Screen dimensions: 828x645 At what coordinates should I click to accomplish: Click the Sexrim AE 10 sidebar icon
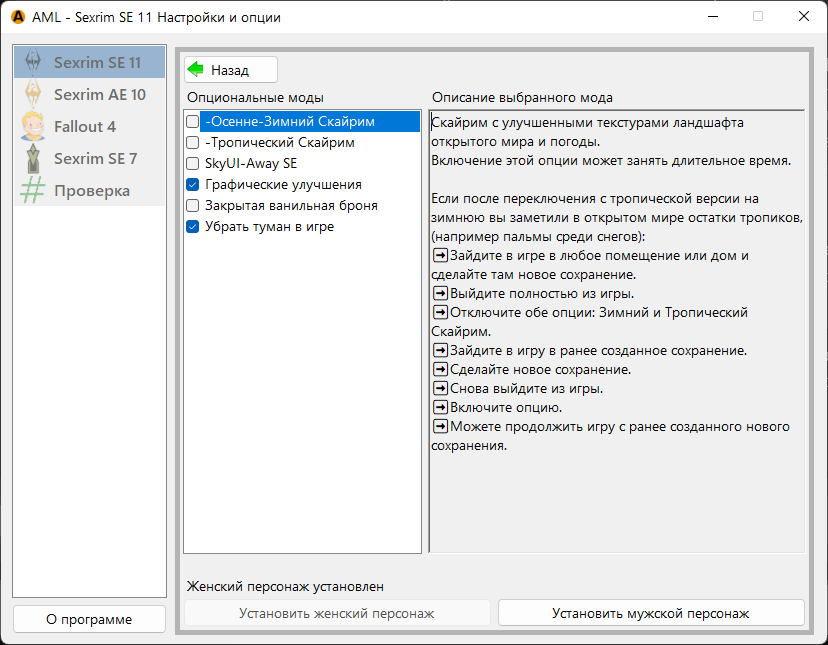(x=33, y=94)
